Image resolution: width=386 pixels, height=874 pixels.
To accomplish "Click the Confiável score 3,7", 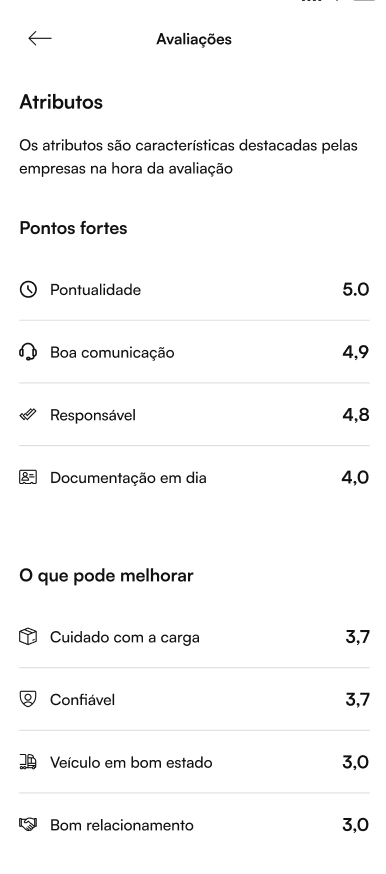I will coord(357,700).
